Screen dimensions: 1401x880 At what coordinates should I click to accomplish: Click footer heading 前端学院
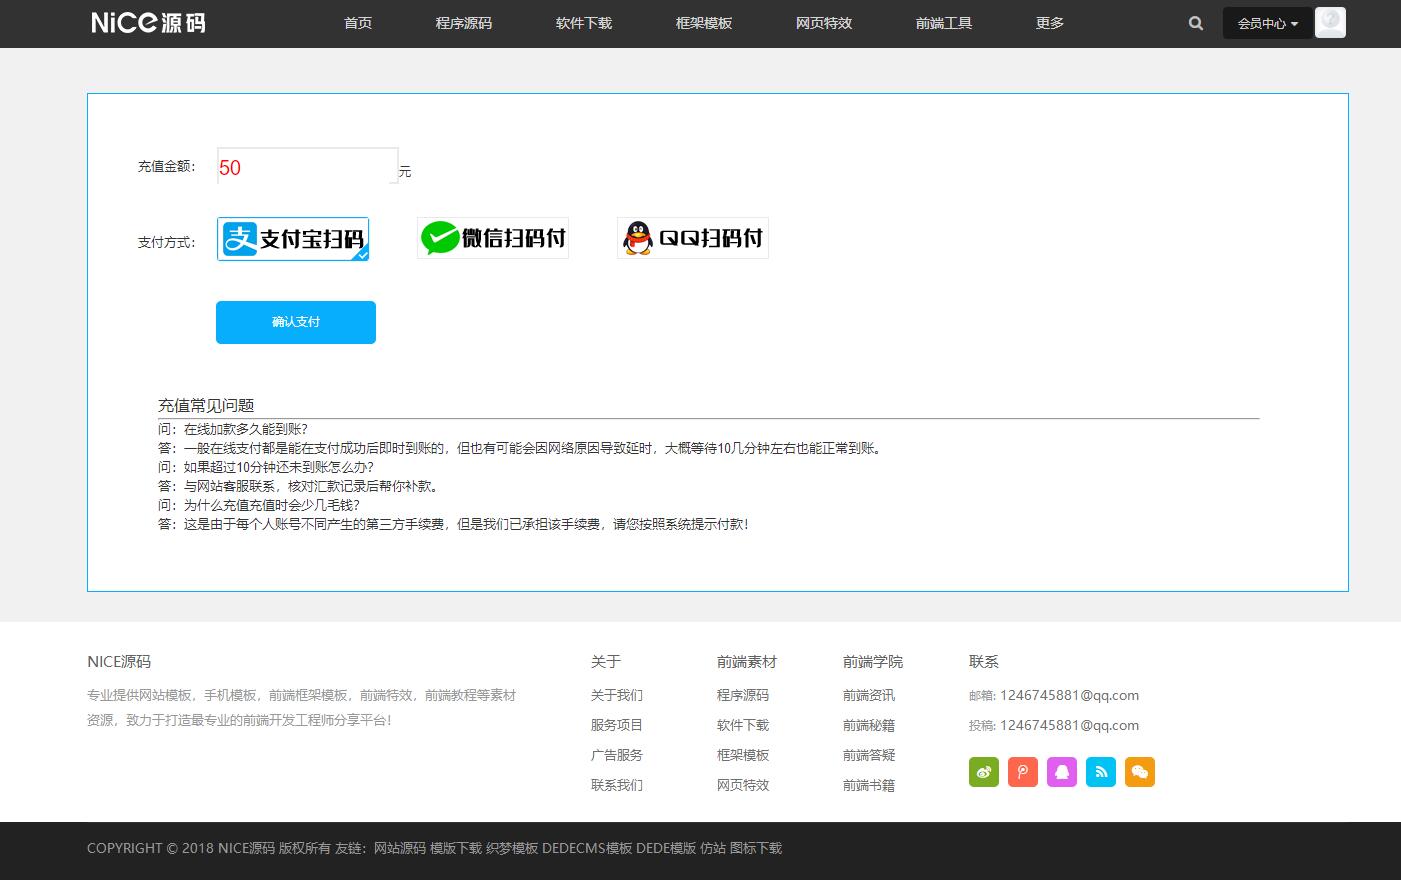pos(873,661)
